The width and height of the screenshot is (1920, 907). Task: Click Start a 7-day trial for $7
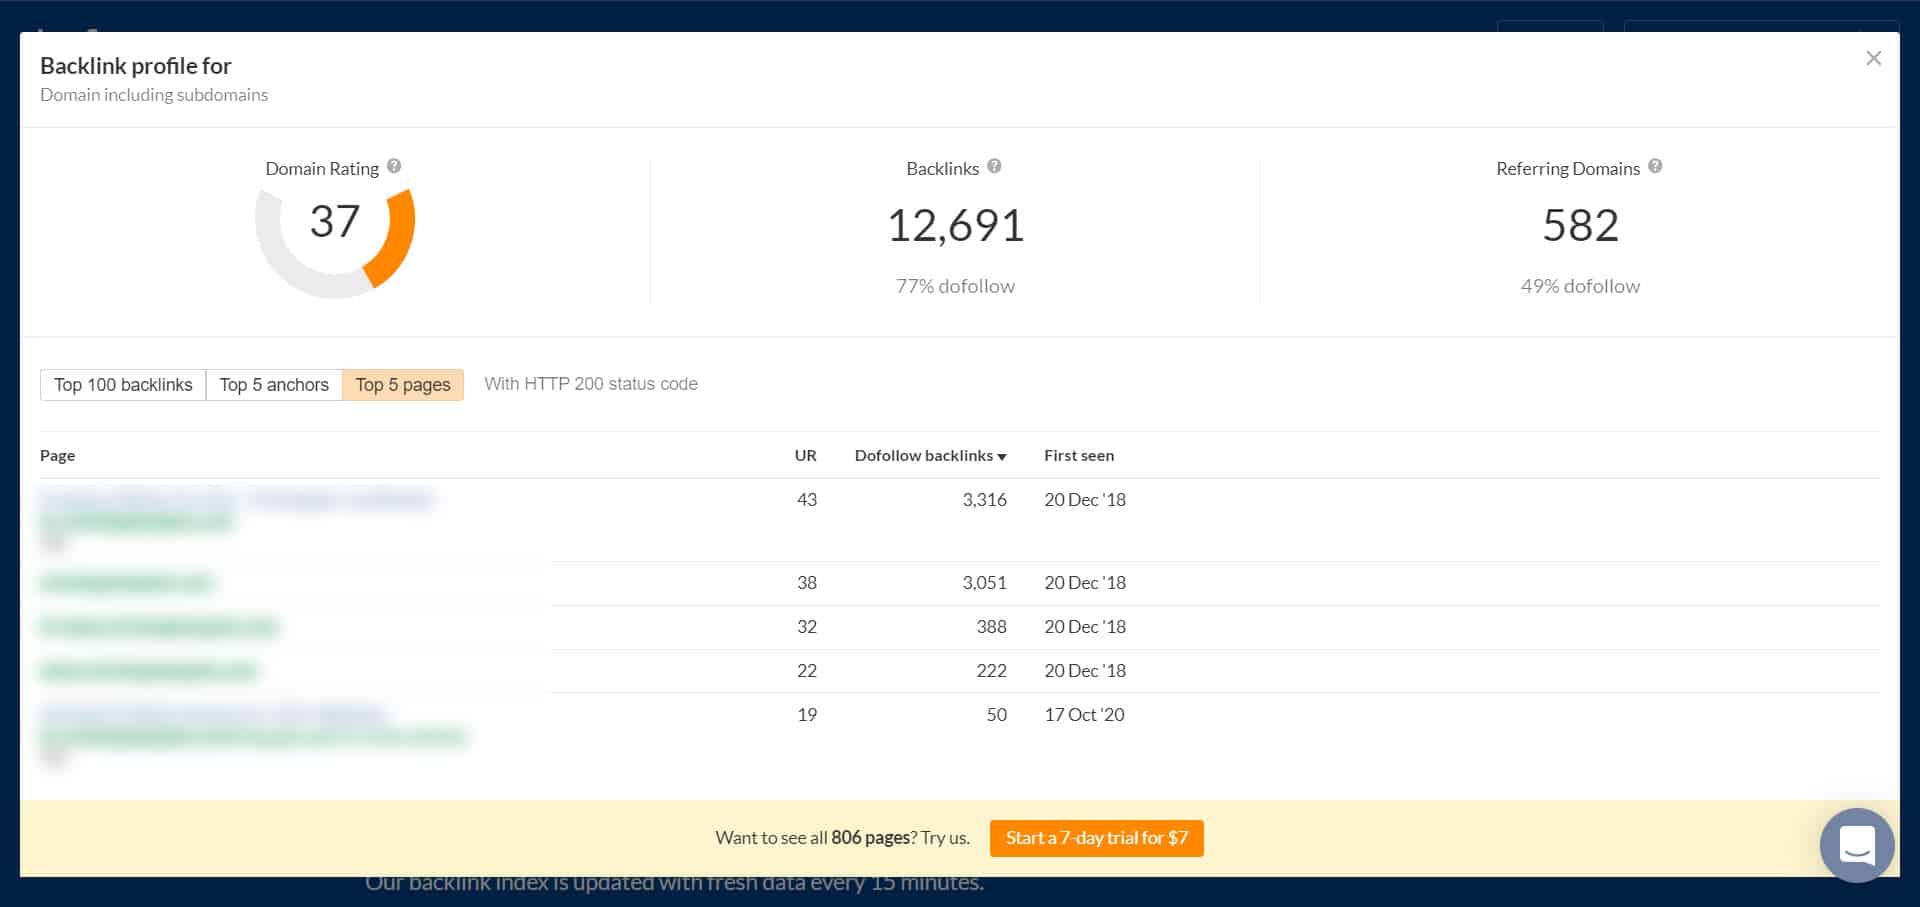tap(1096, 838)
